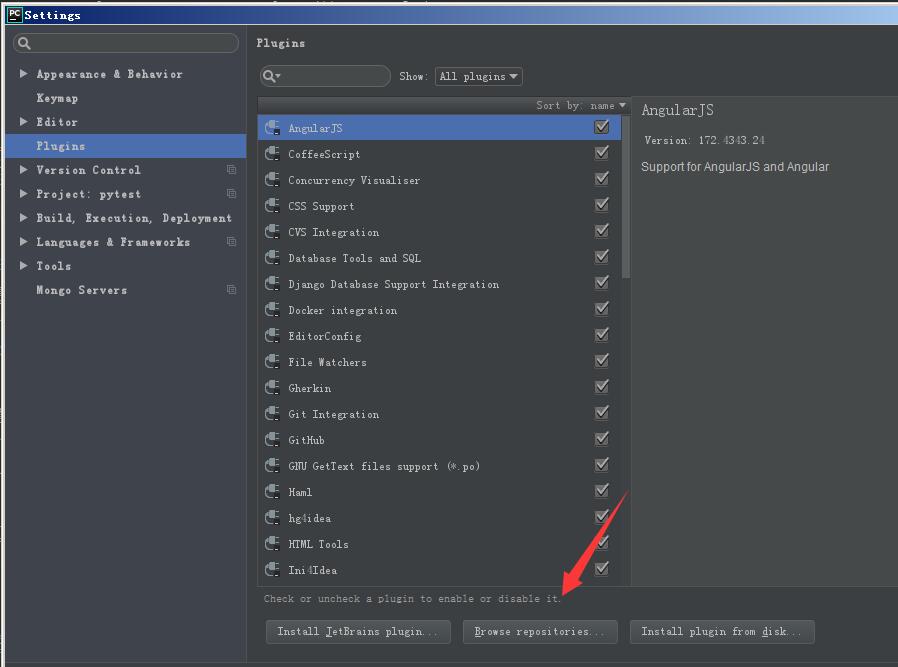Viewport: 898px width, 667px height.
Task: Select Plugins in the settings tree
Action: [x=125, y=146]
